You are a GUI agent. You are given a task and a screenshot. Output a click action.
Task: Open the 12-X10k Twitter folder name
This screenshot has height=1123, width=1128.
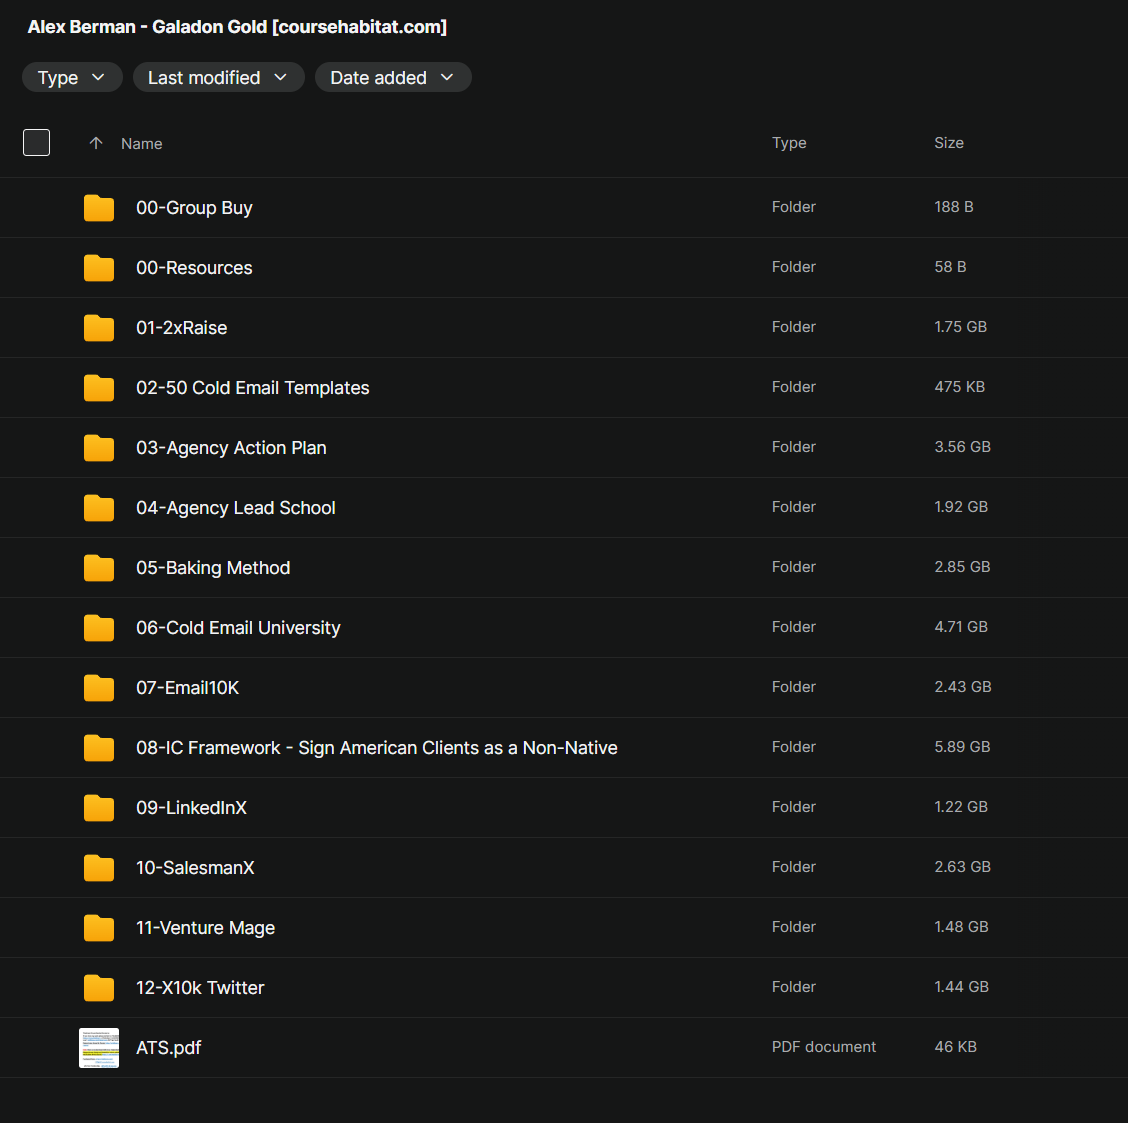tap(200, 988)
